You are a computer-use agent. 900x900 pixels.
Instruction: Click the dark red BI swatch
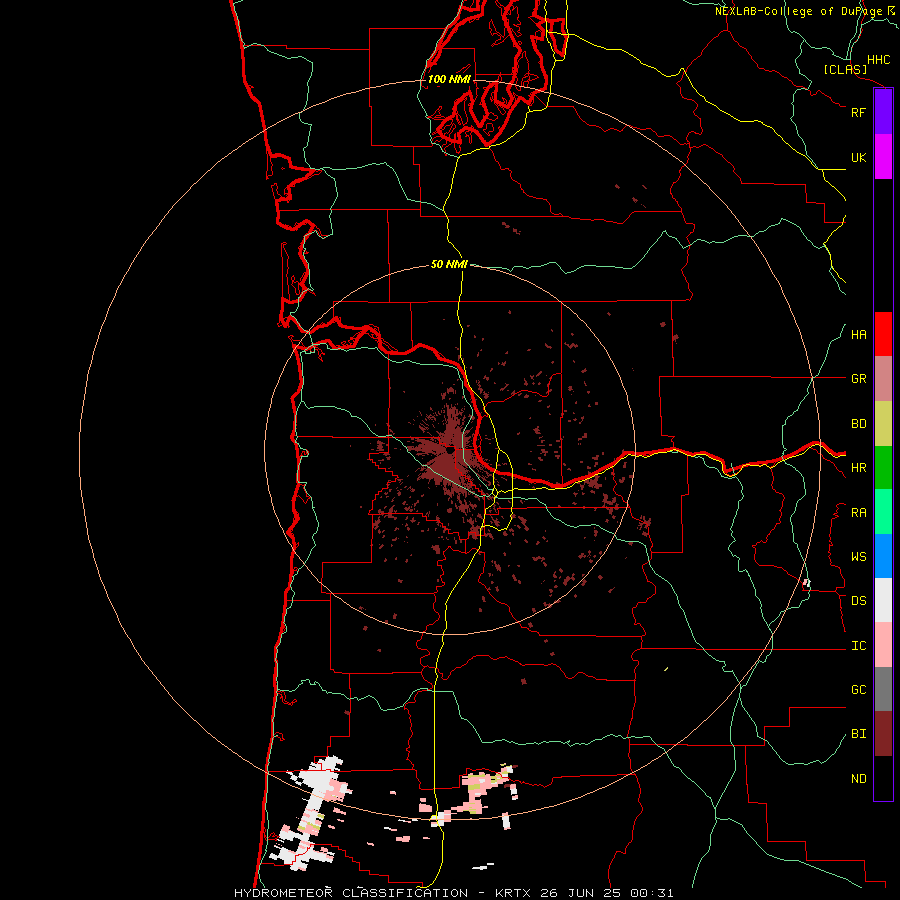(883, 734)
